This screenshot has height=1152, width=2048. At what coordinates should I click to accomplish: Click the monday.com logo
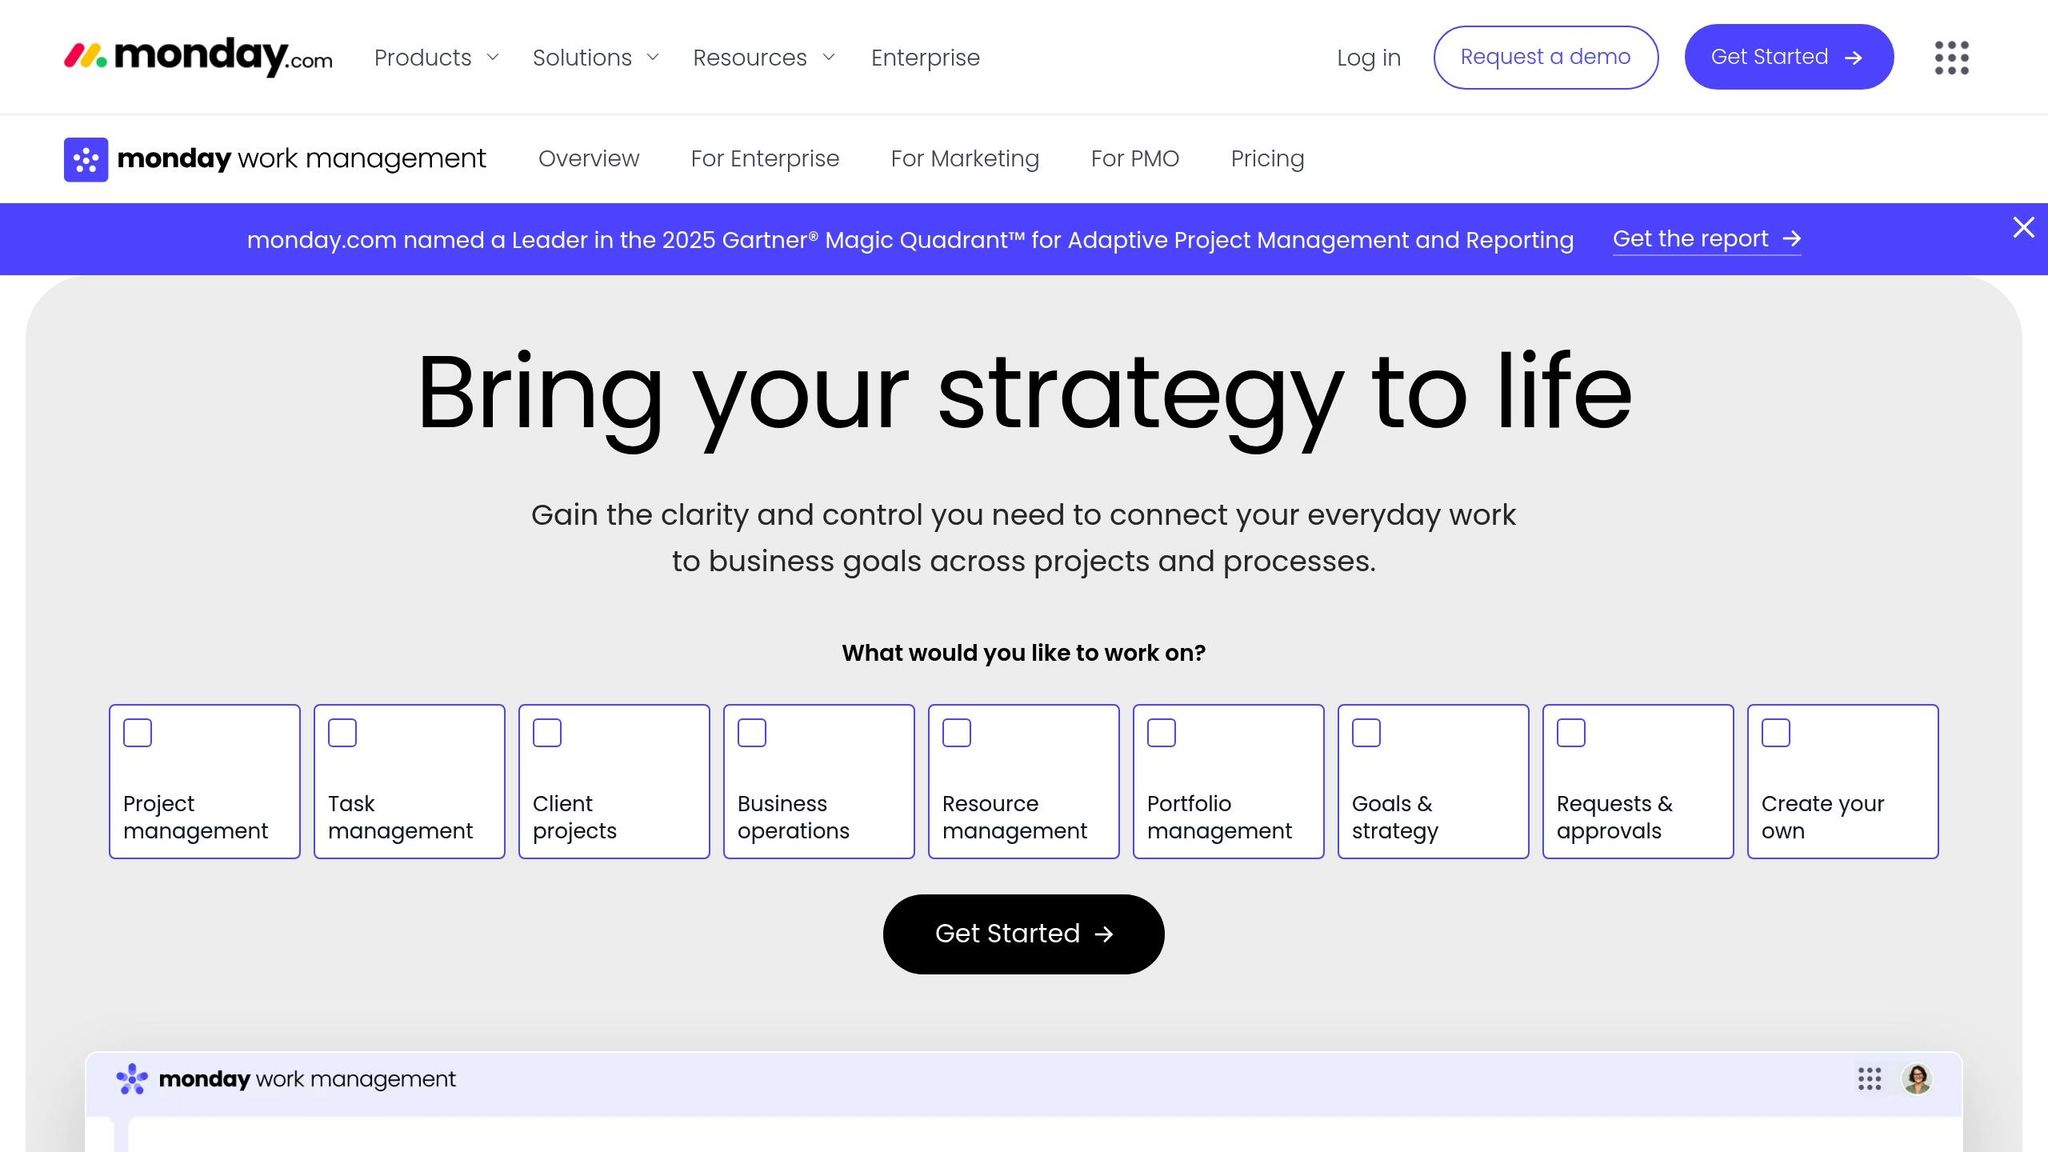(198, 57)
